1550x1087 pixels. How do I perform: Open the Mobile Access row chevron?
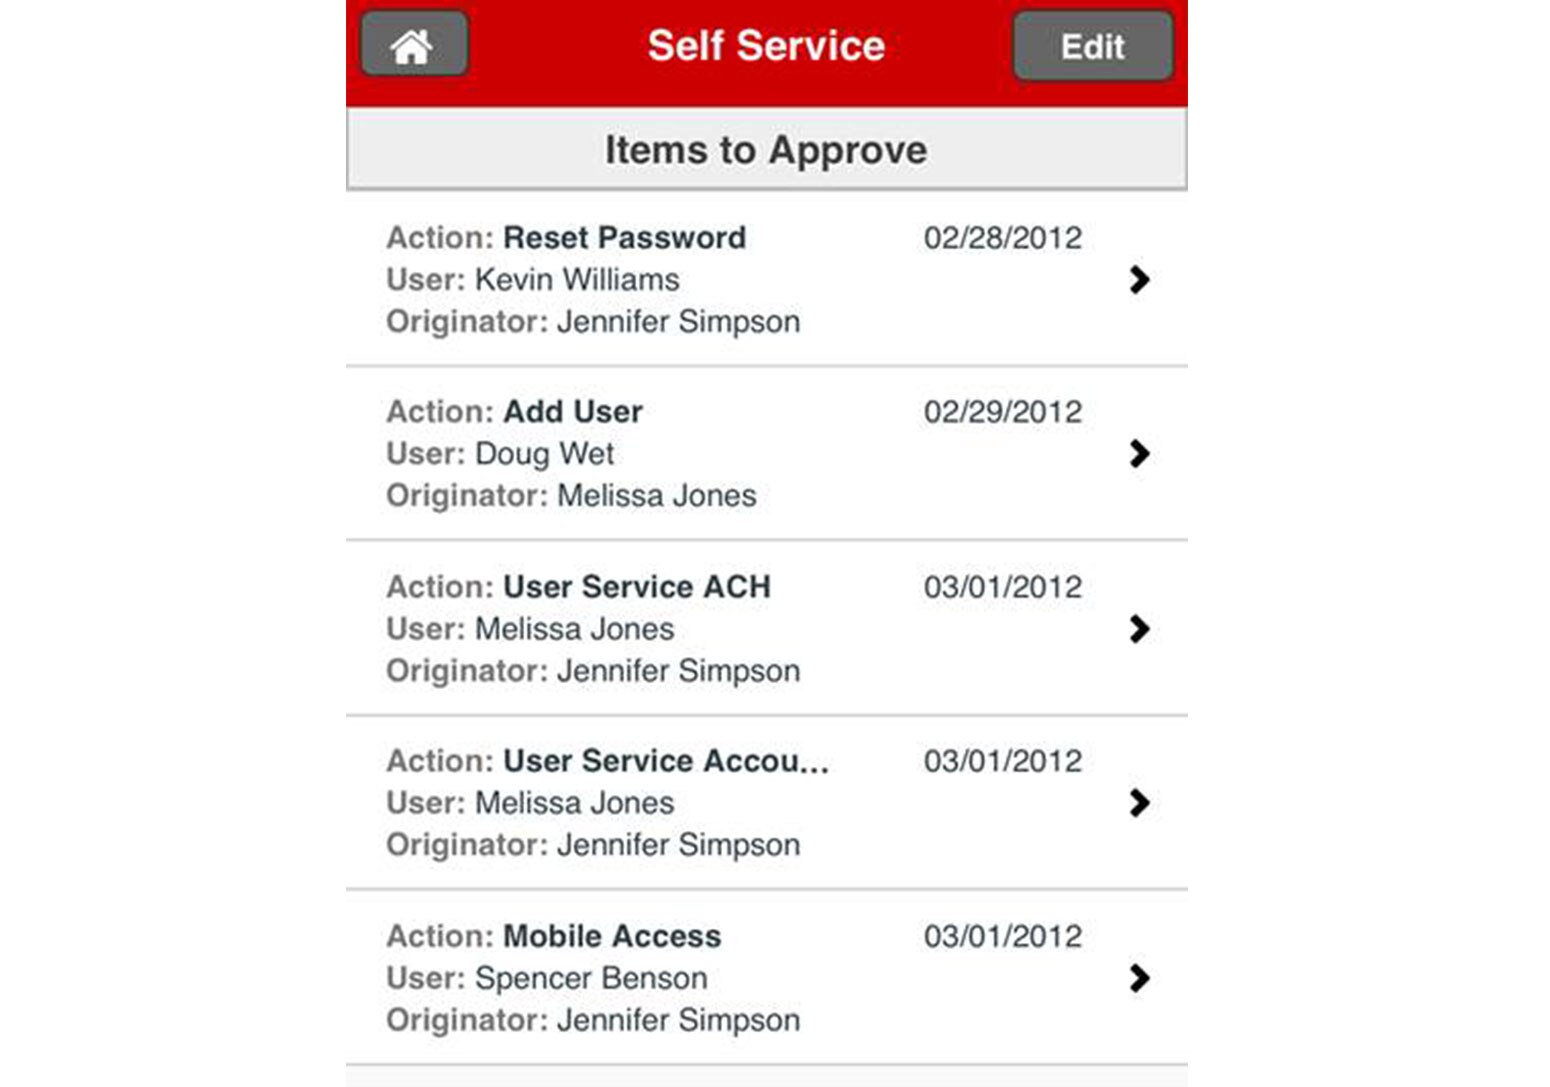(1139, 978)
